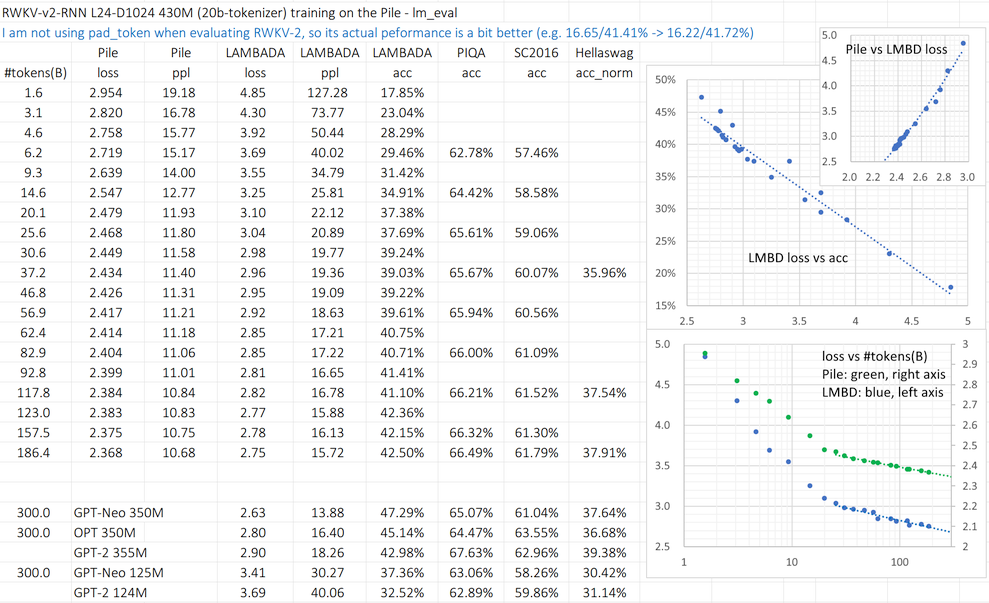
Task: Select the OPT 350M model cell
Action: click(112, 532)
